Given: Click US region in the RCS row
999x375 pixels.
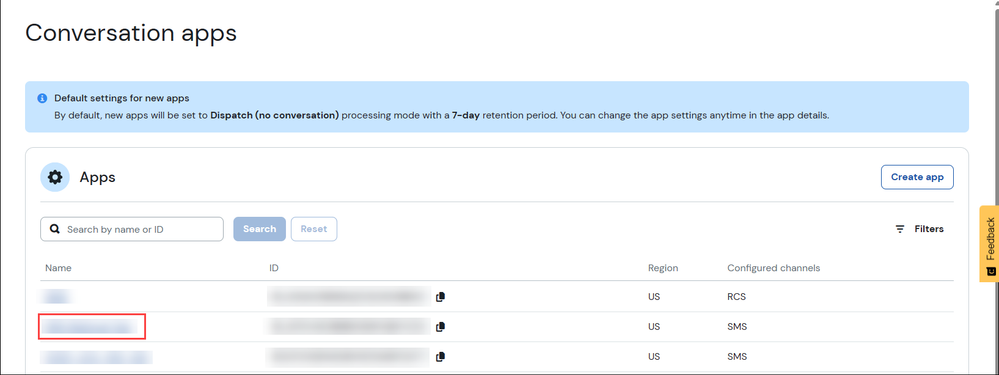Looking at the screenshot, I should (654, 297).
